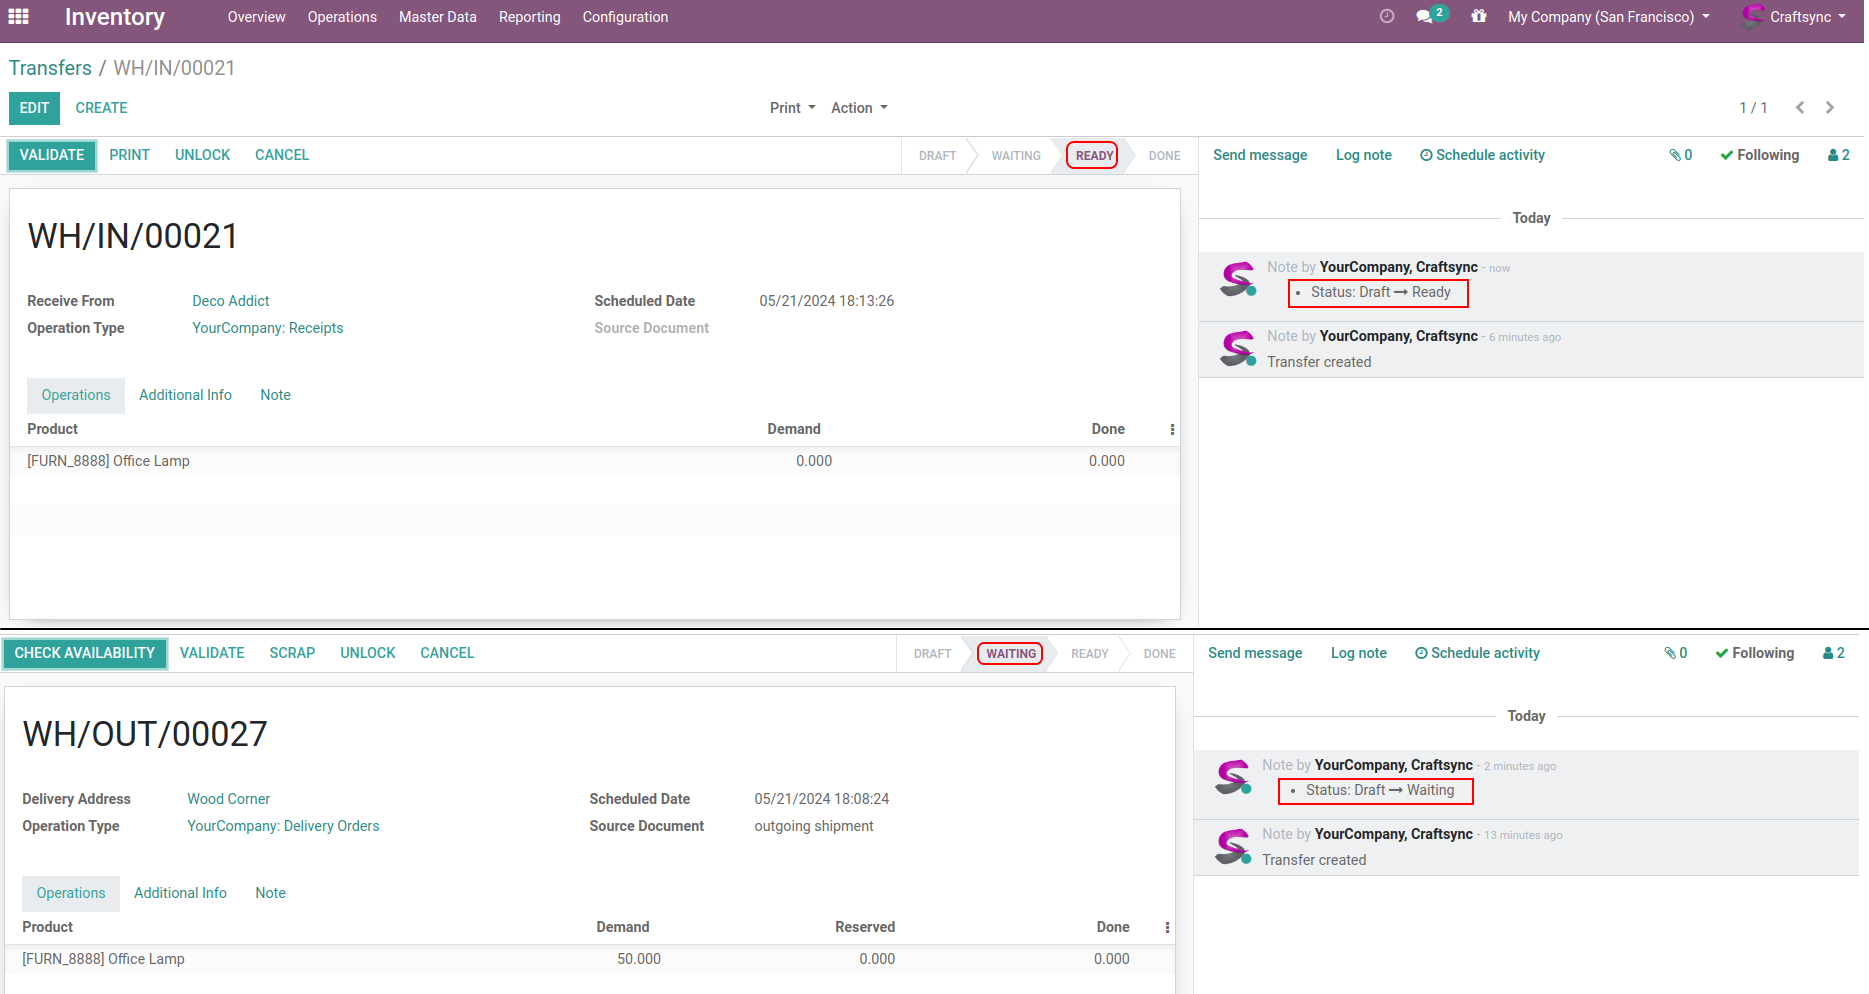
Task: Click the VALIDATE button for WH/IN/00021
Action: coord(52,155)
